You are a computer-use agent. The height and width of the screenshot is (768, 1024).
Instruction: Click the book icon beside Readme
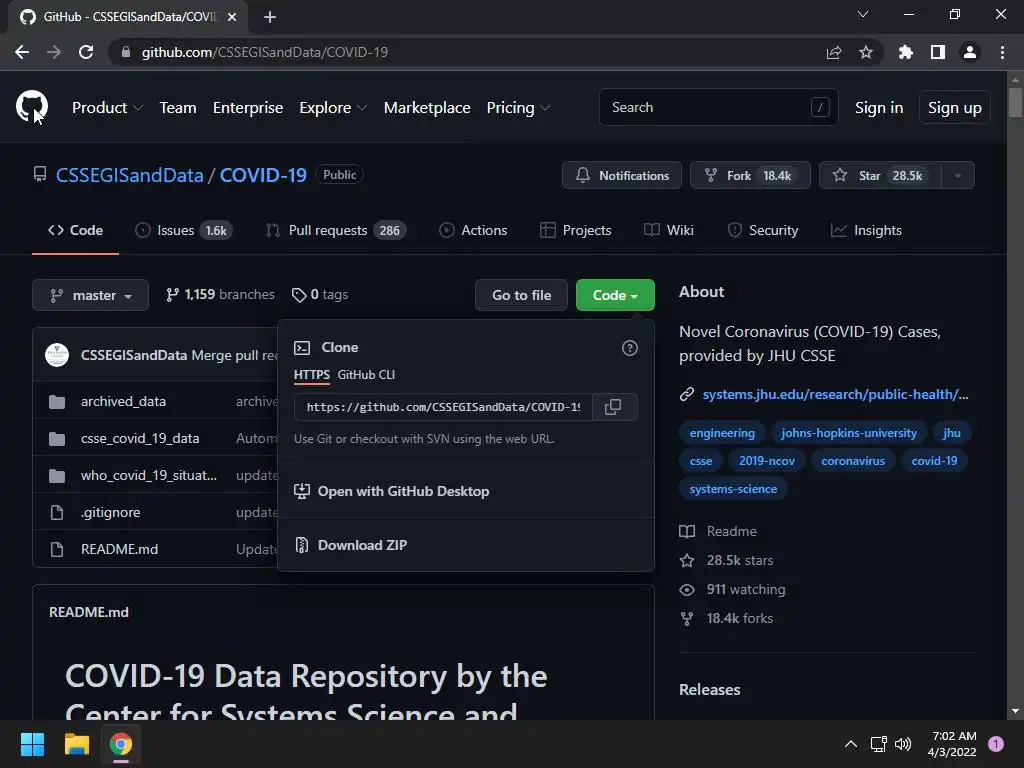686,532
